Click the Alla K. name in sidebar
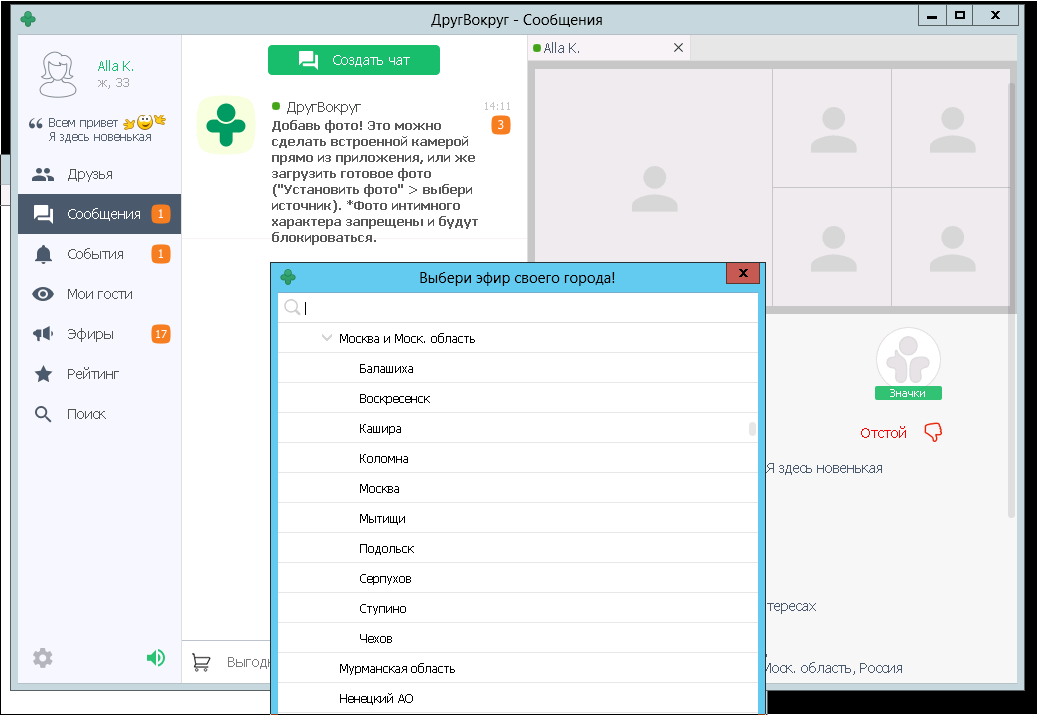The width and height of the screenshot is (1038, 715). coord(115,66)
